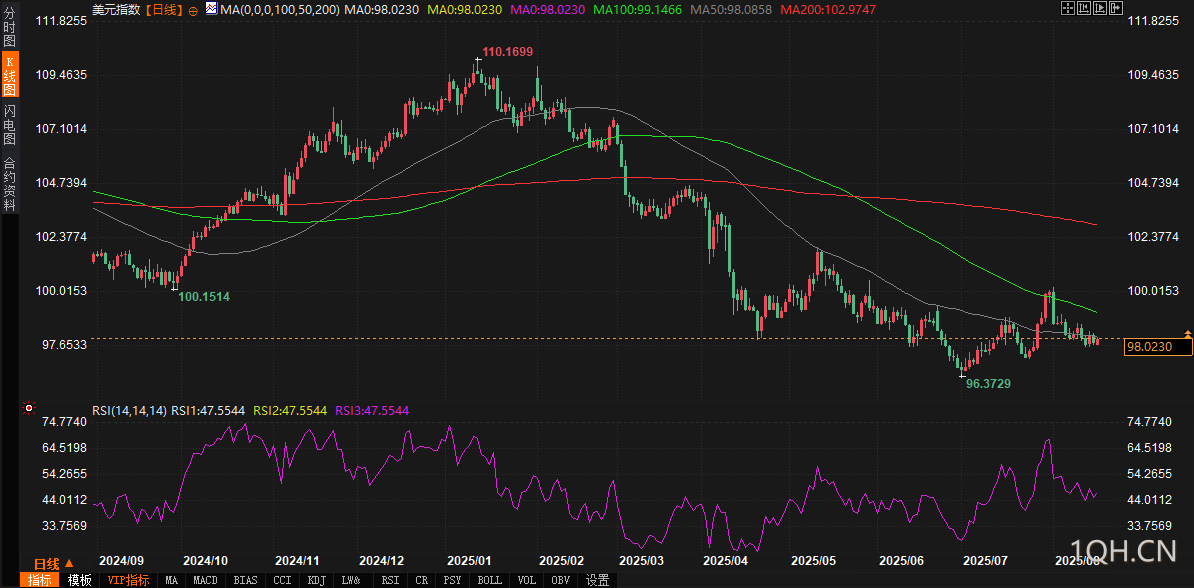Viewport: 1194px width, 588px height.
Task: Toggle the KDJ indicator
Action: click(316, 580)
